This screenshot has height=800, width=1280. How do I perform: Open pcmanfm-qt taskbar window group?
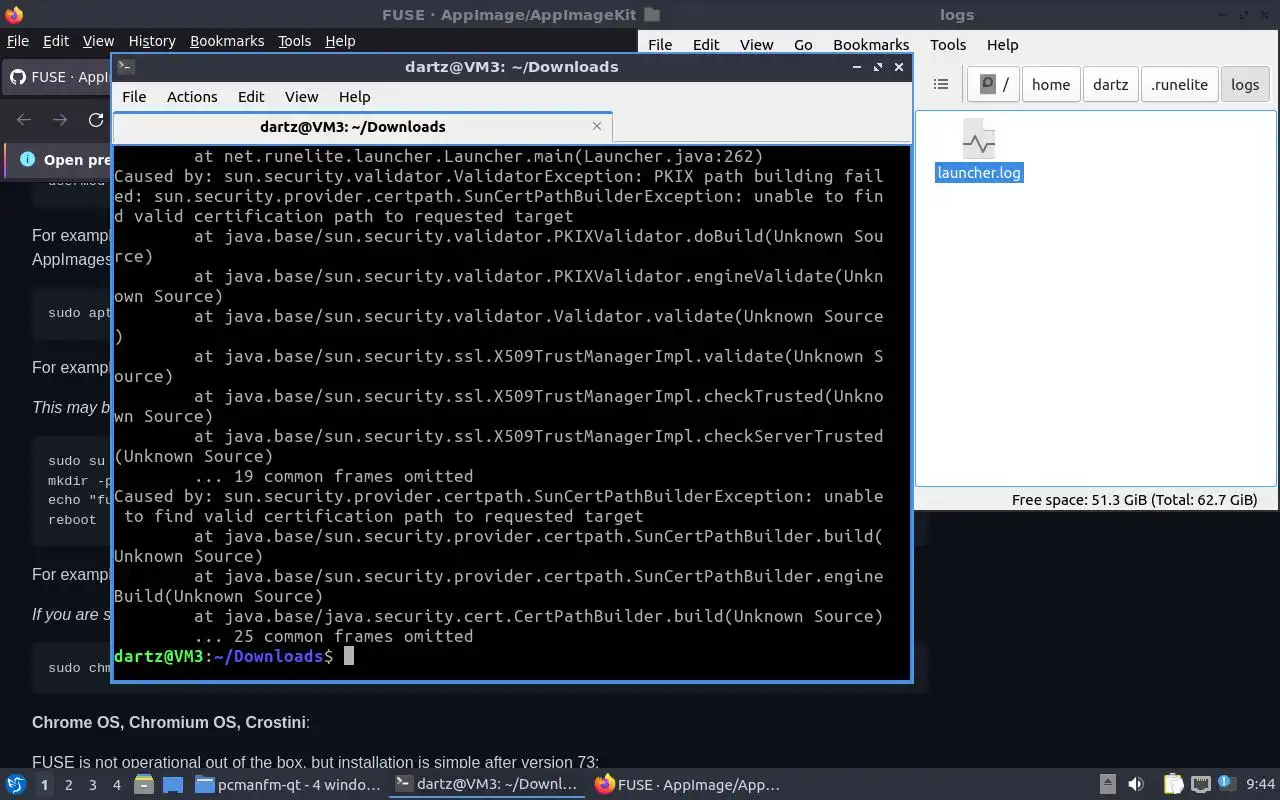click(x=288, y=785)
